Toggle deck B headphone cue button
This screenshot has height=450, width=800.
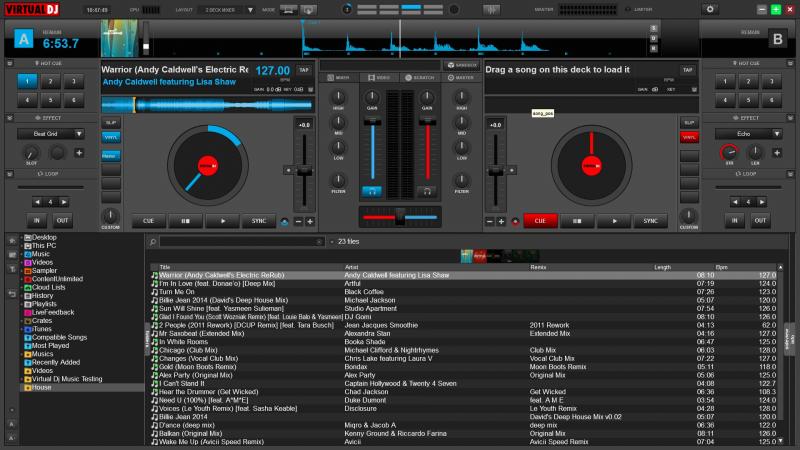coord(427,191)
